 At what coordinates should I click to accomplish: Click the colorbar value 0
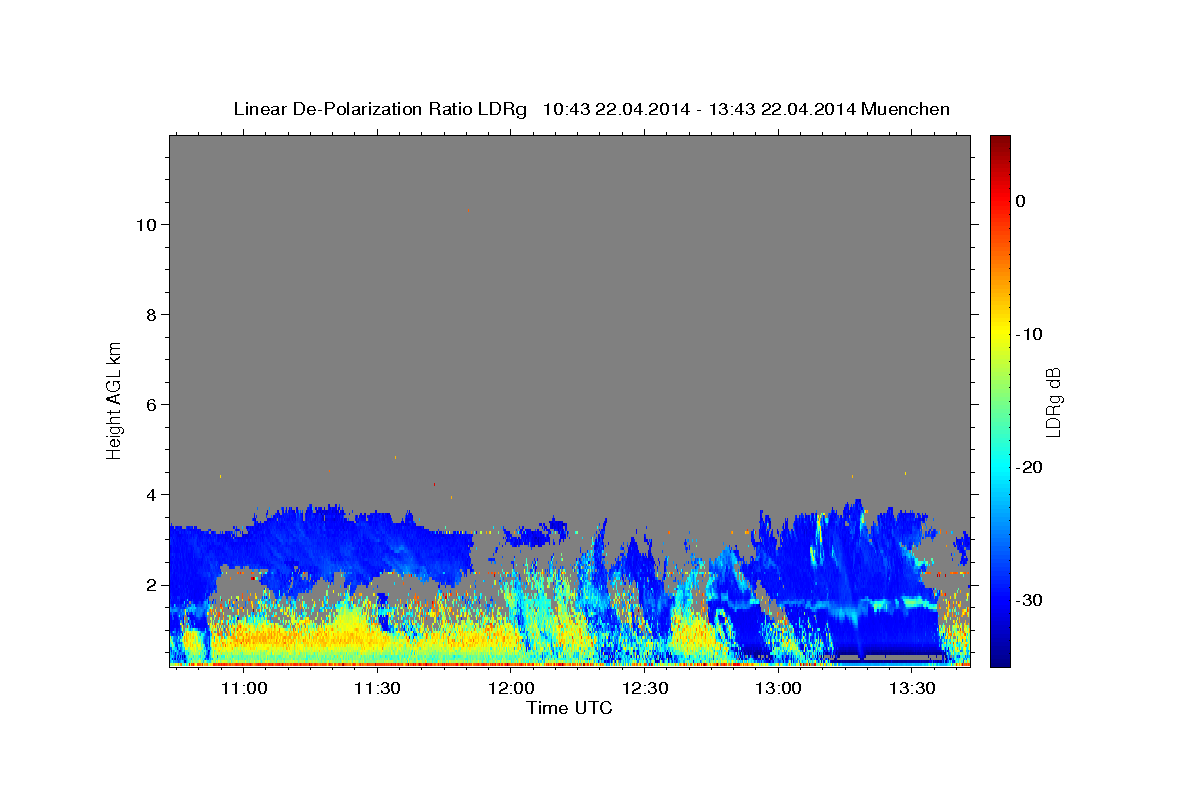coord(1021,201)
